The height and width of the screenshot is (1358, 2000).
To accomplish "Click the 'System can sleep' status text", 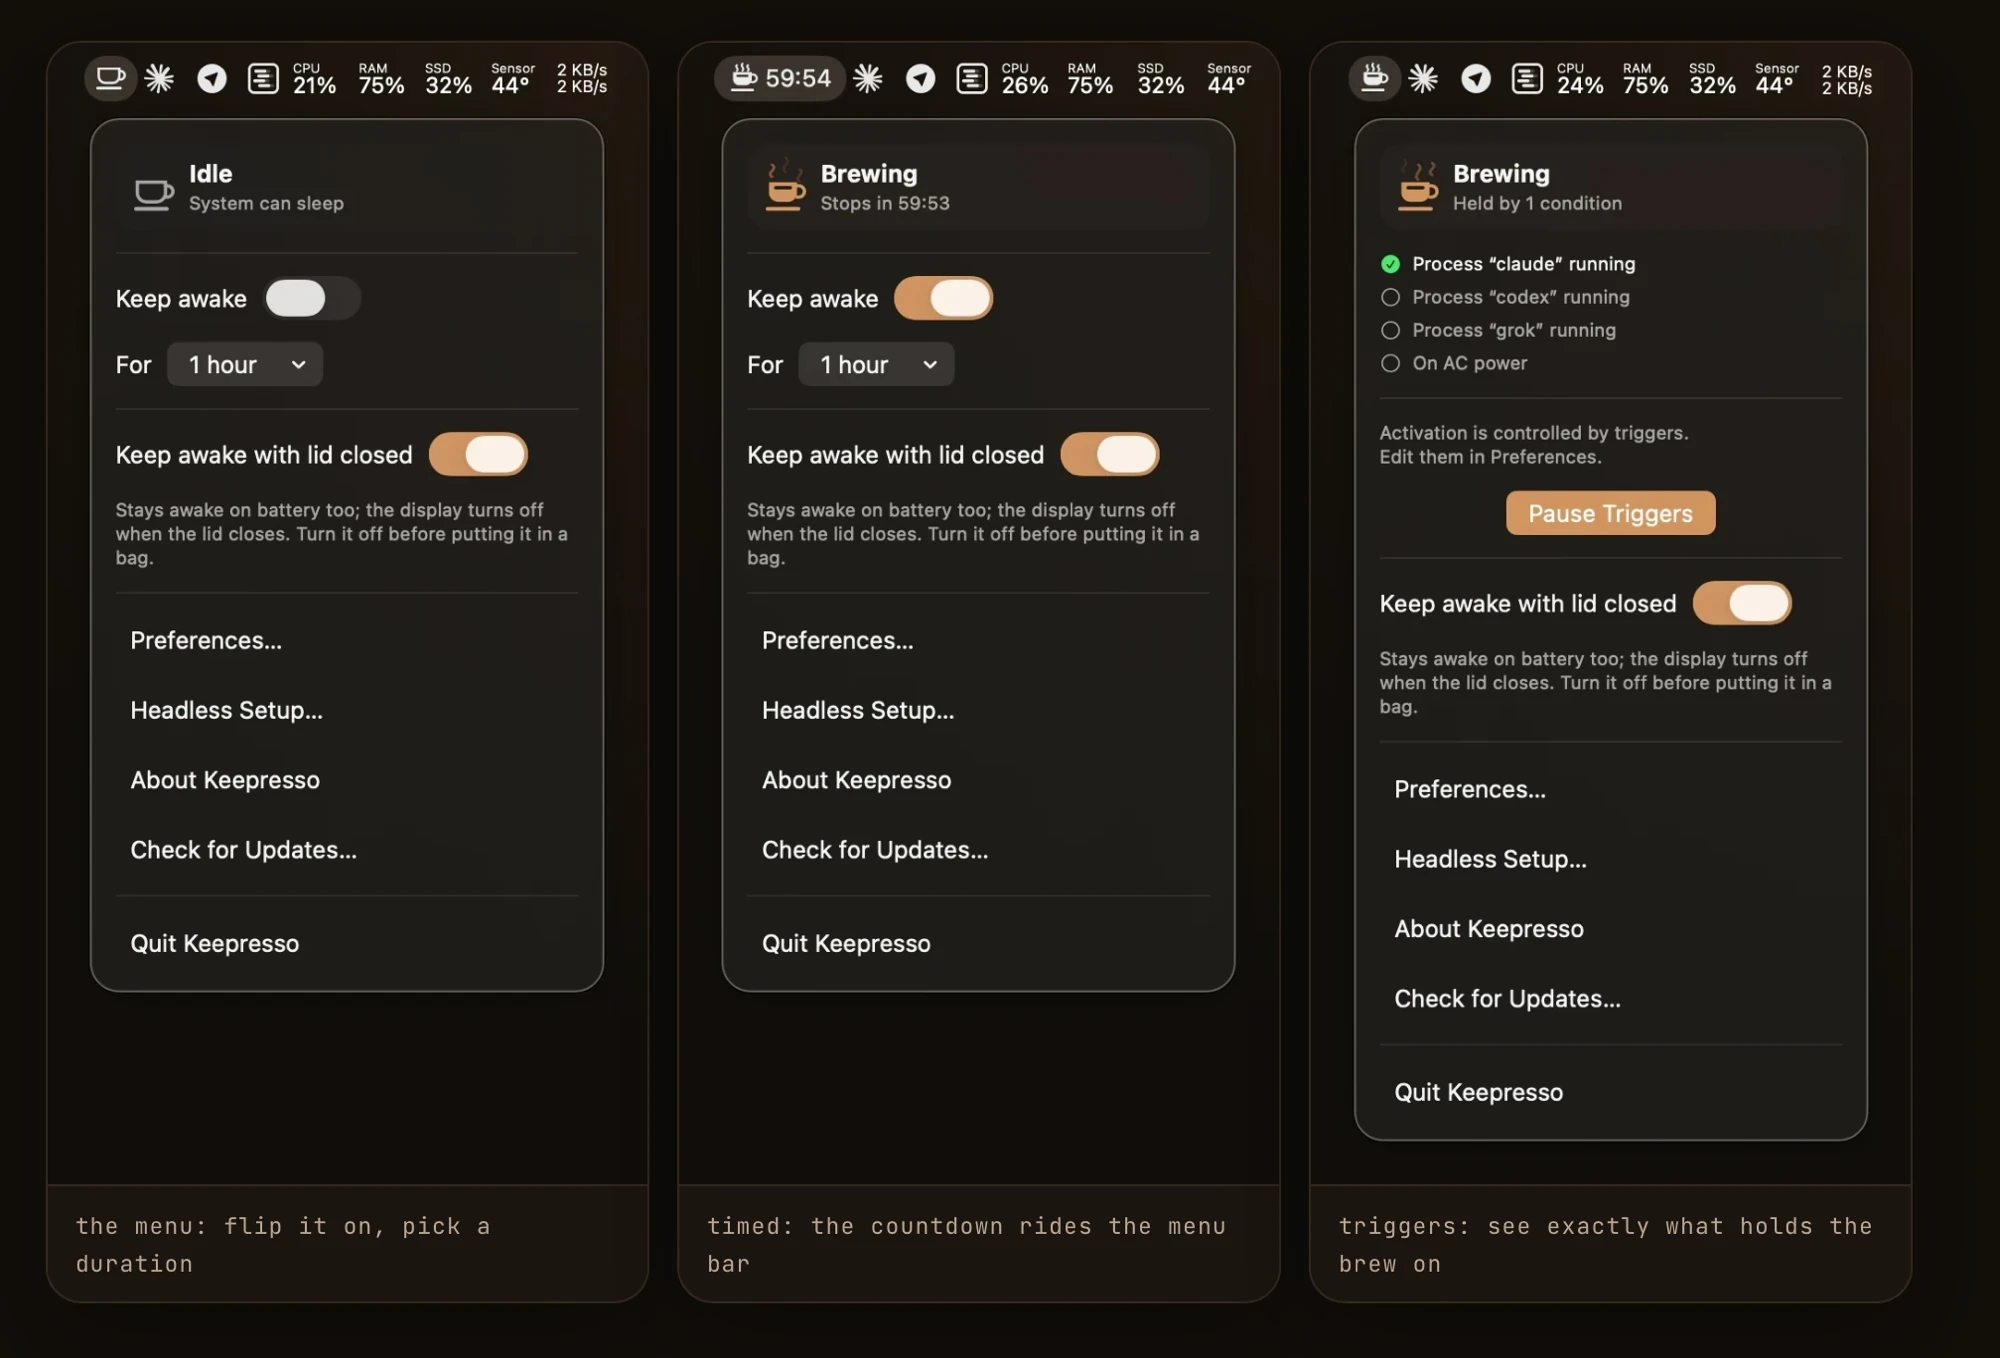I will pos(266,203).
